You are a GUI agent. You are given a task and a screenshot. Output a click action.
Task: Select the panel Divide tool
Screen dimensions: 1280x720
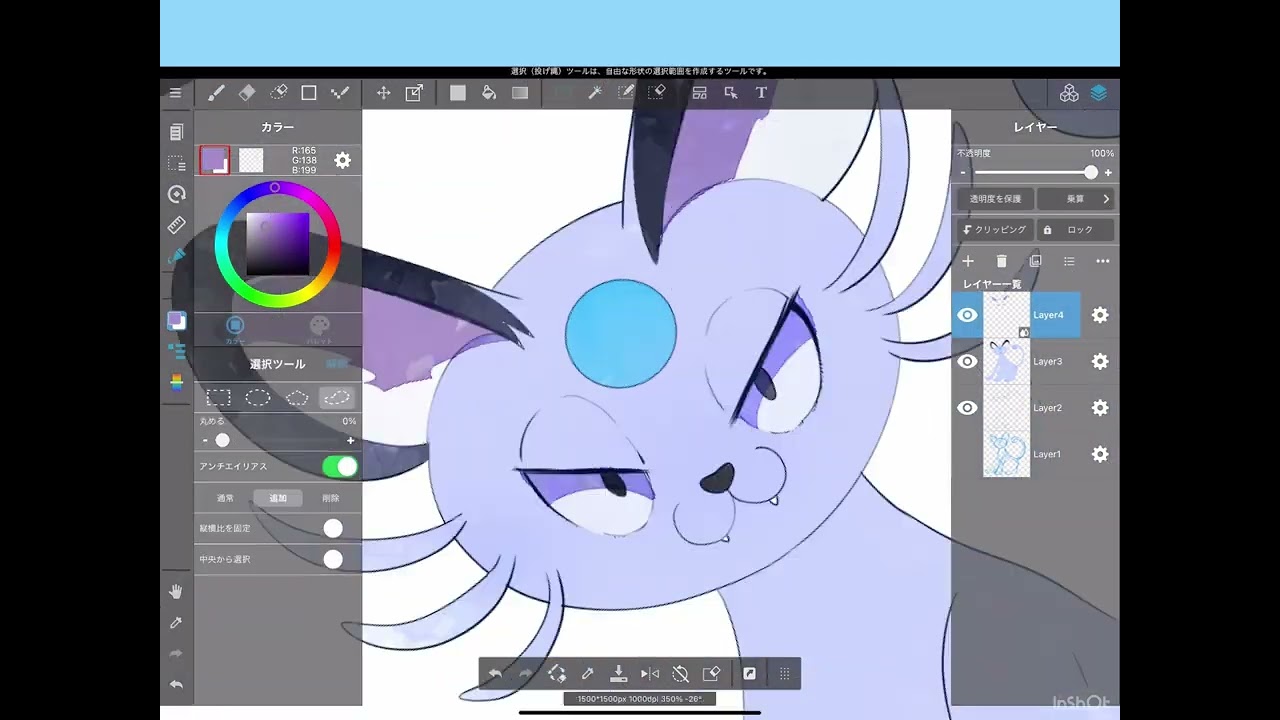tap(700, 93)
